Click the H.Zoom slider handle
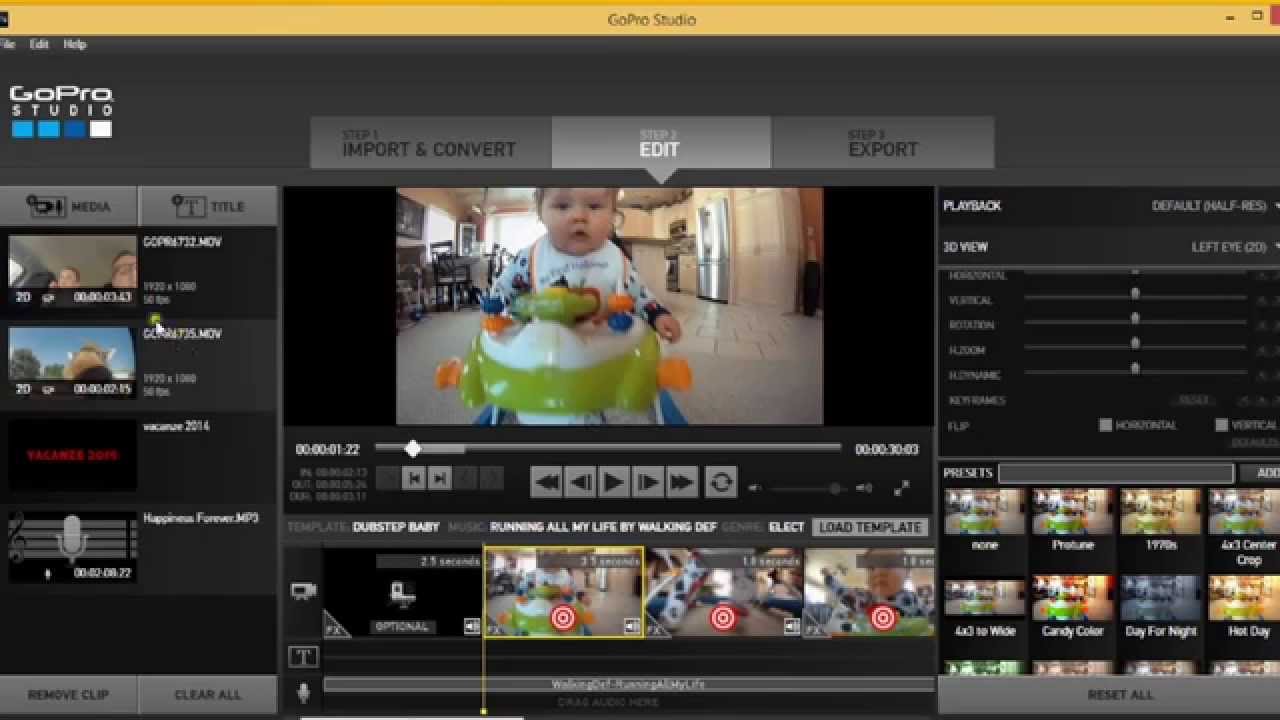Image resolution: width=1280 pixels, height=720 pixels. pos(1135,344)
